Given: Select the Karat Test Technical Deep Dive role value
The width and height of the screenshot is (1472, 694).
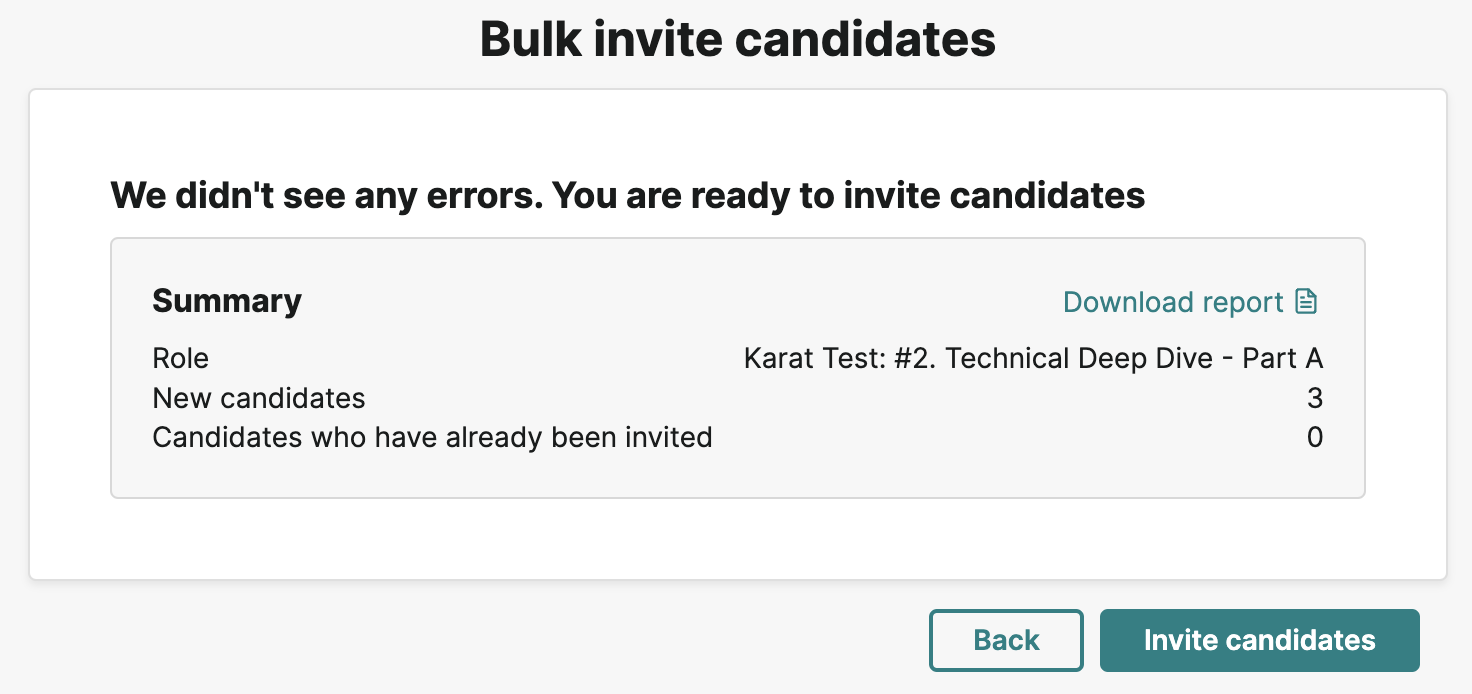Looking at the screenshot, I should (x=1033, y=358).
